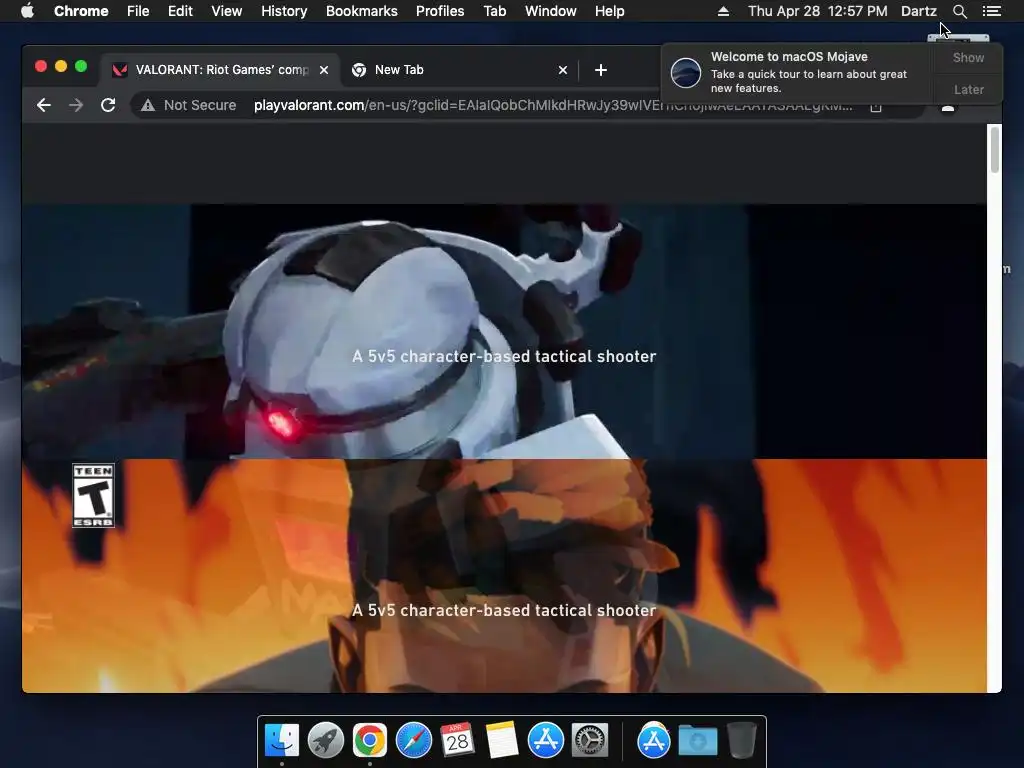Viewport: 1024px width, 768px height.
Task: Open a new tab with plus button
Action: (x=601, y=70)
